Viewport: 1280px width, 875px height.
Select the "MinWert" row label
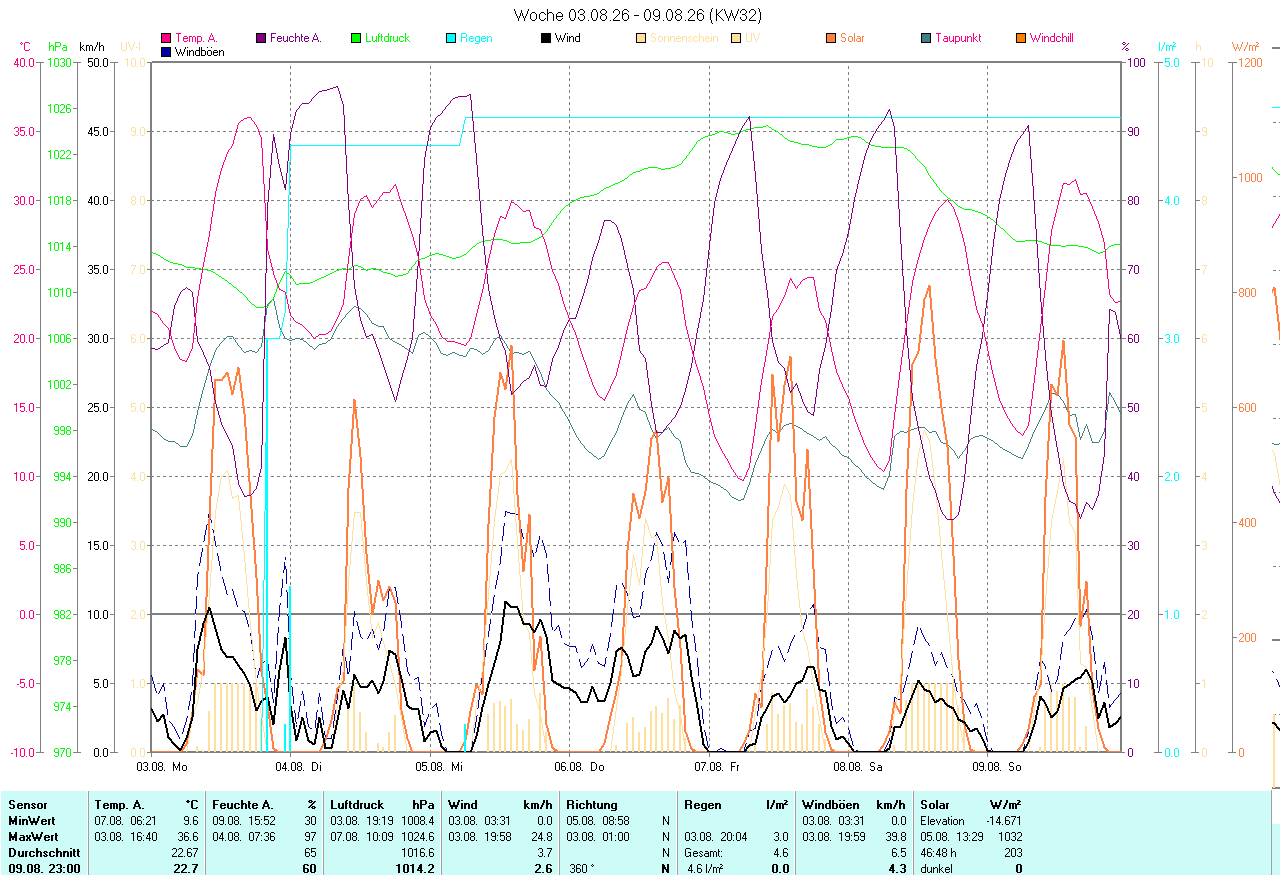(32, 821)
